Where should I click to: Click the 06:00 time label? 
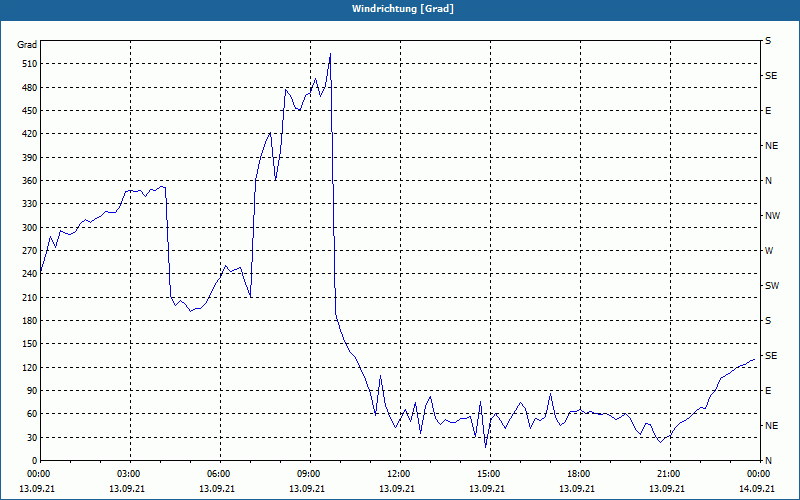click(x=220, y=474)
